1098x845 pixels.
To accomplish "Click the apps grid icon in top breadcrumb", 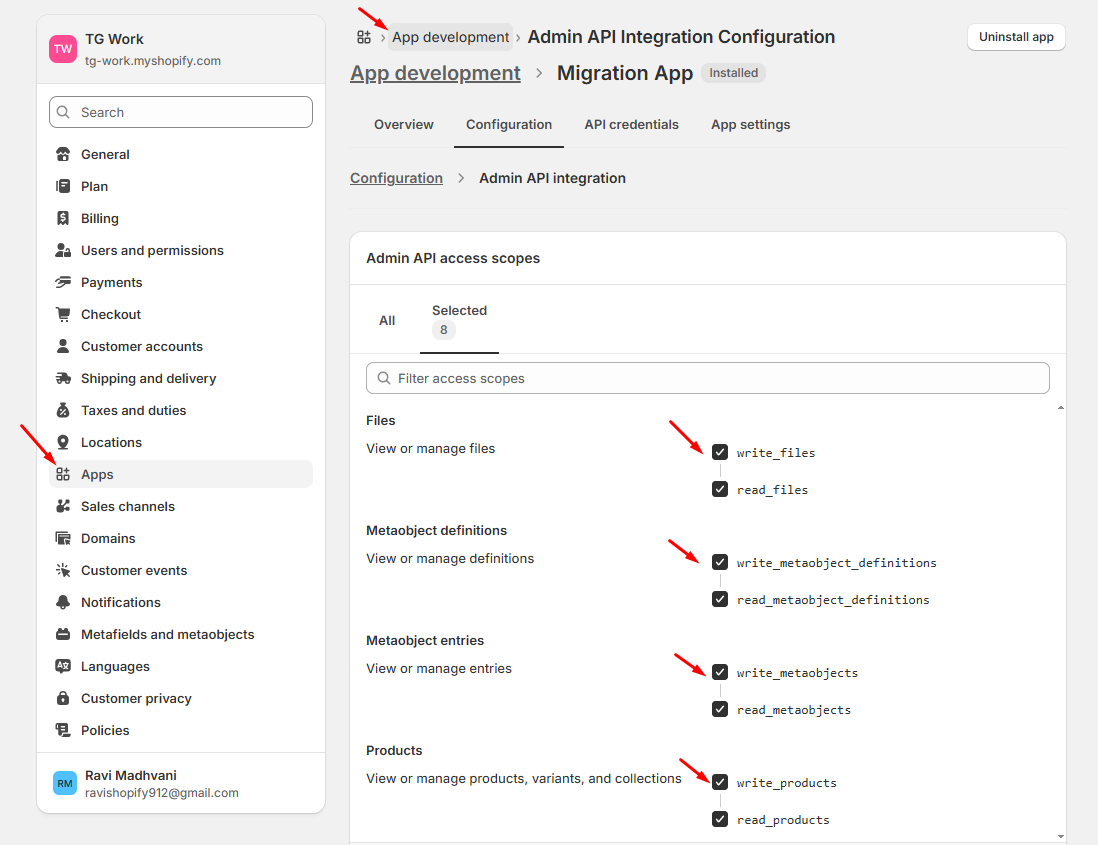I will click(x=364, y=37).
